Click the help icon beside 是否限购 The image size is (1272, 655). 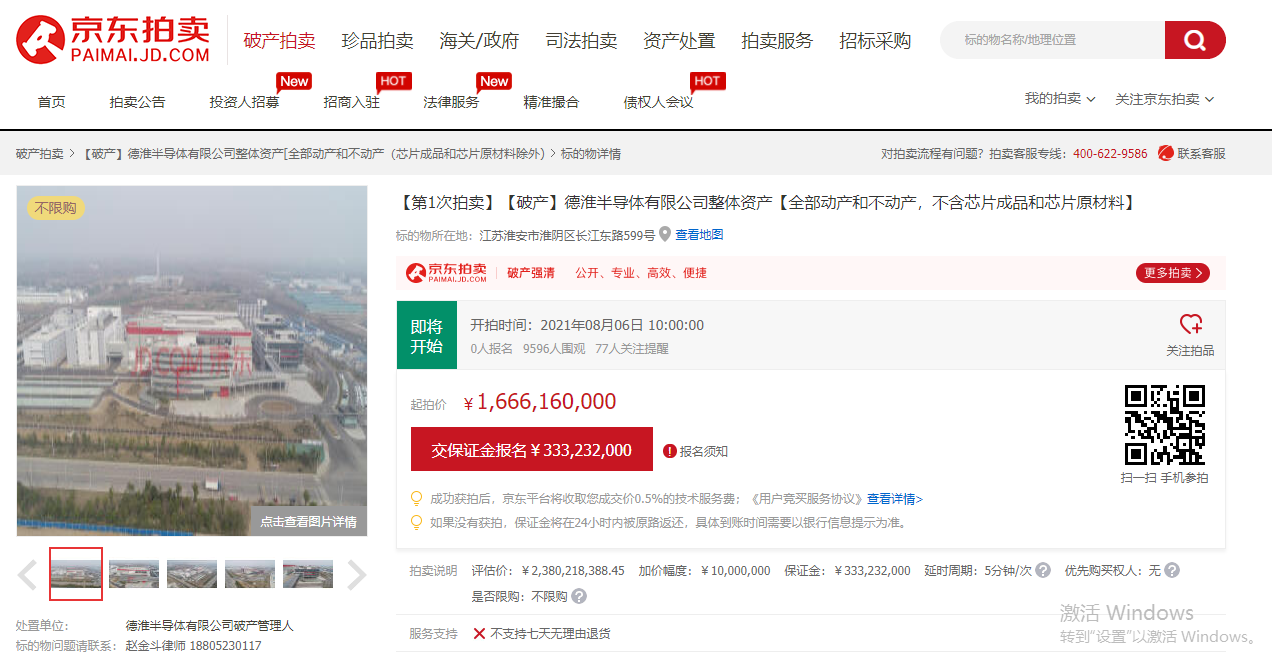[579, 596]
